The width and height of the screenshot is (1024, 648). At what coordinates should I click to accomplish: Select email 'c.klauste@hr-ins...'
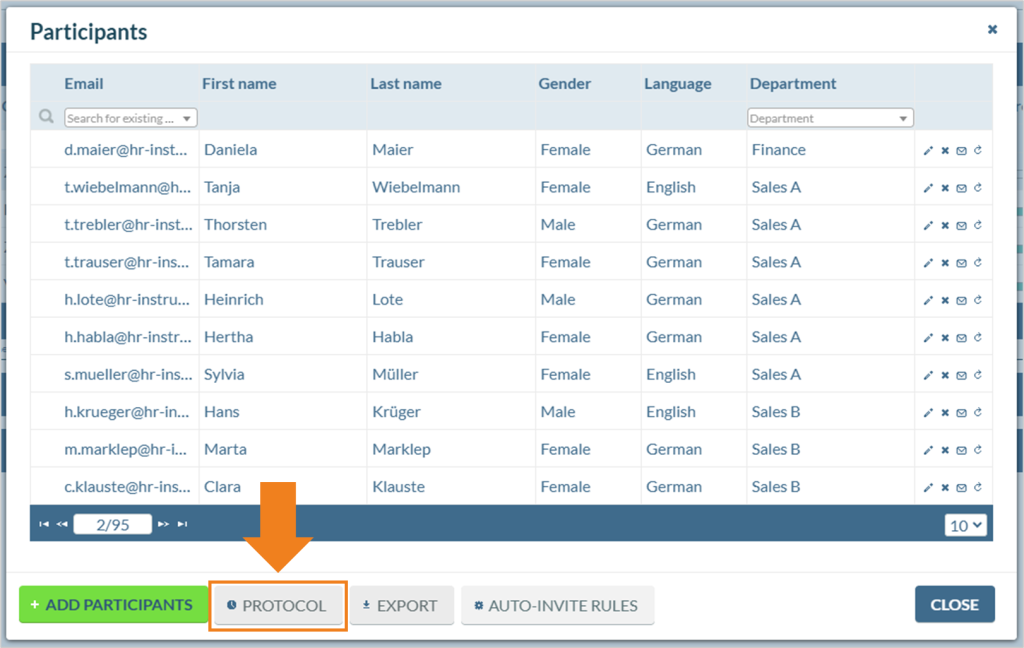coord(127,487)
